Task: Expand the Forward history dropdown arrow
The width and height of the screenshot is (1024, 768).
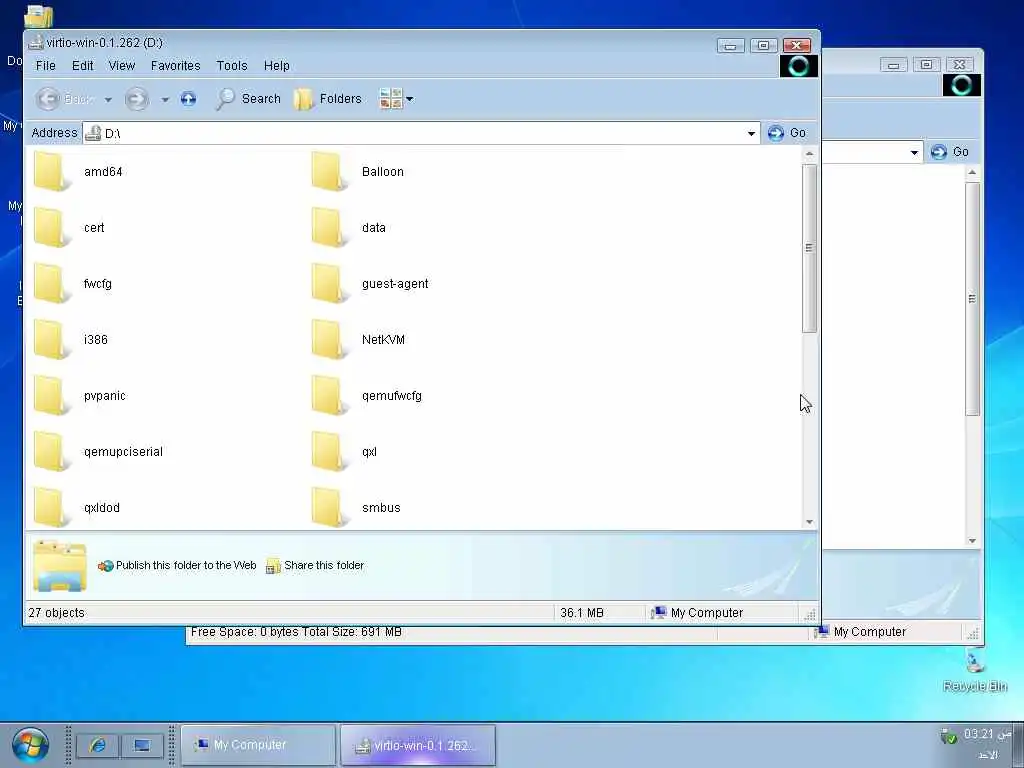Action: click(165, 99)
